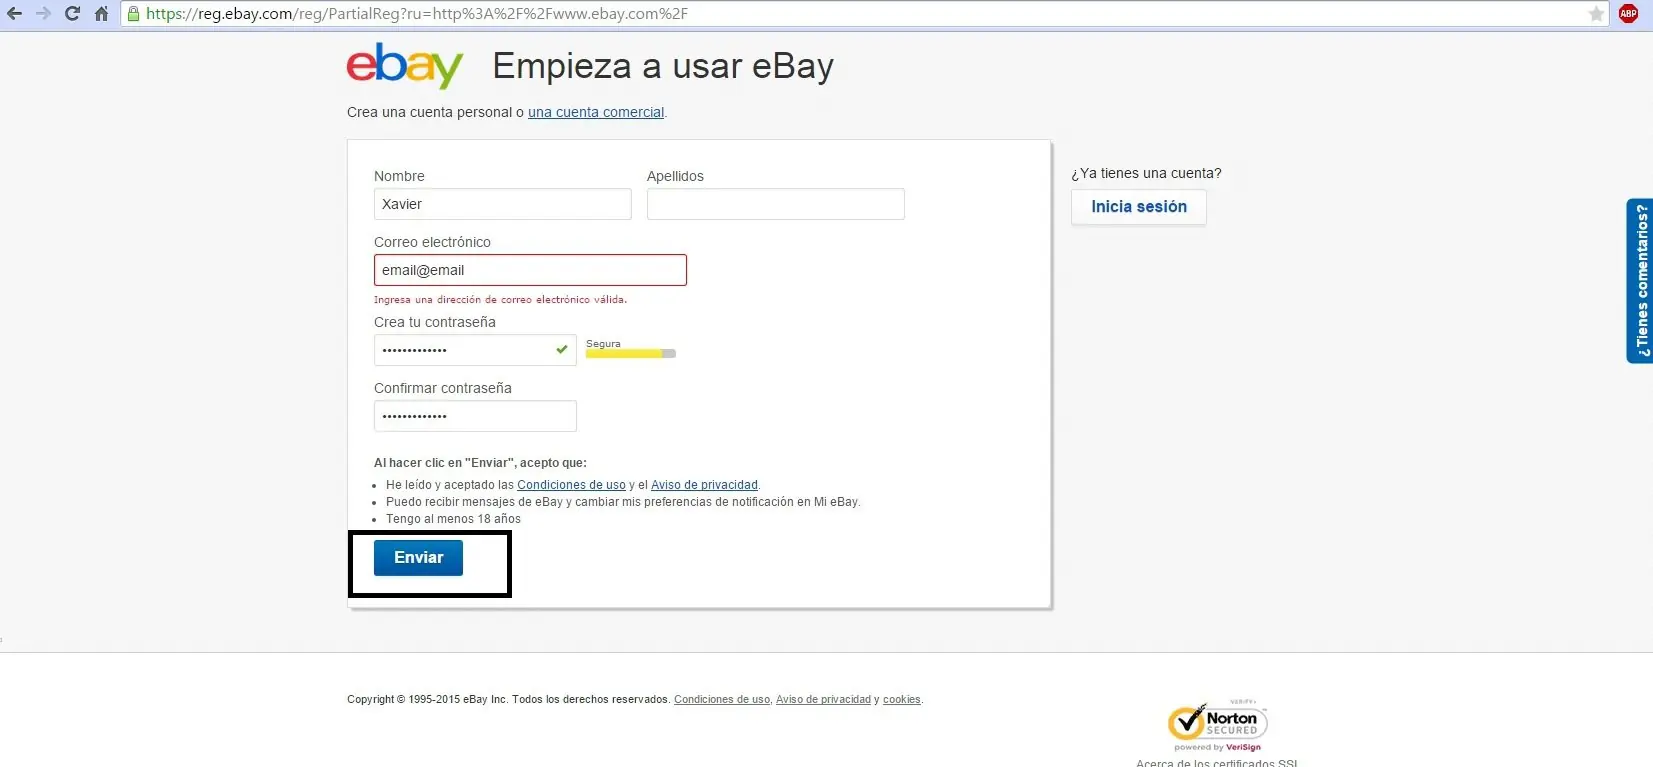Click the empty Apellidos field
Image resolution: width=1653 pixels, height=767 pixels.
[776, 204]
